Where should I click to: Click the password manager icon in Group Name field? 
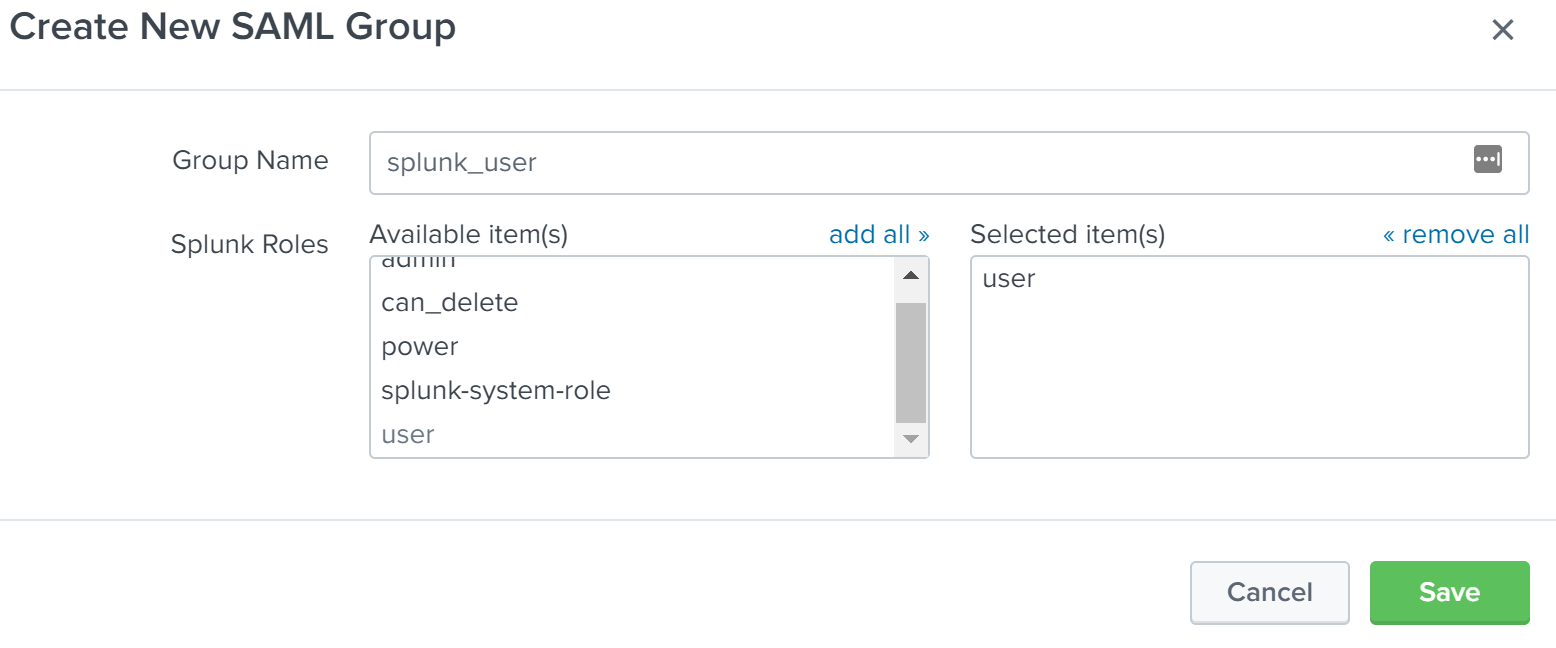[x=1487, y=159]
